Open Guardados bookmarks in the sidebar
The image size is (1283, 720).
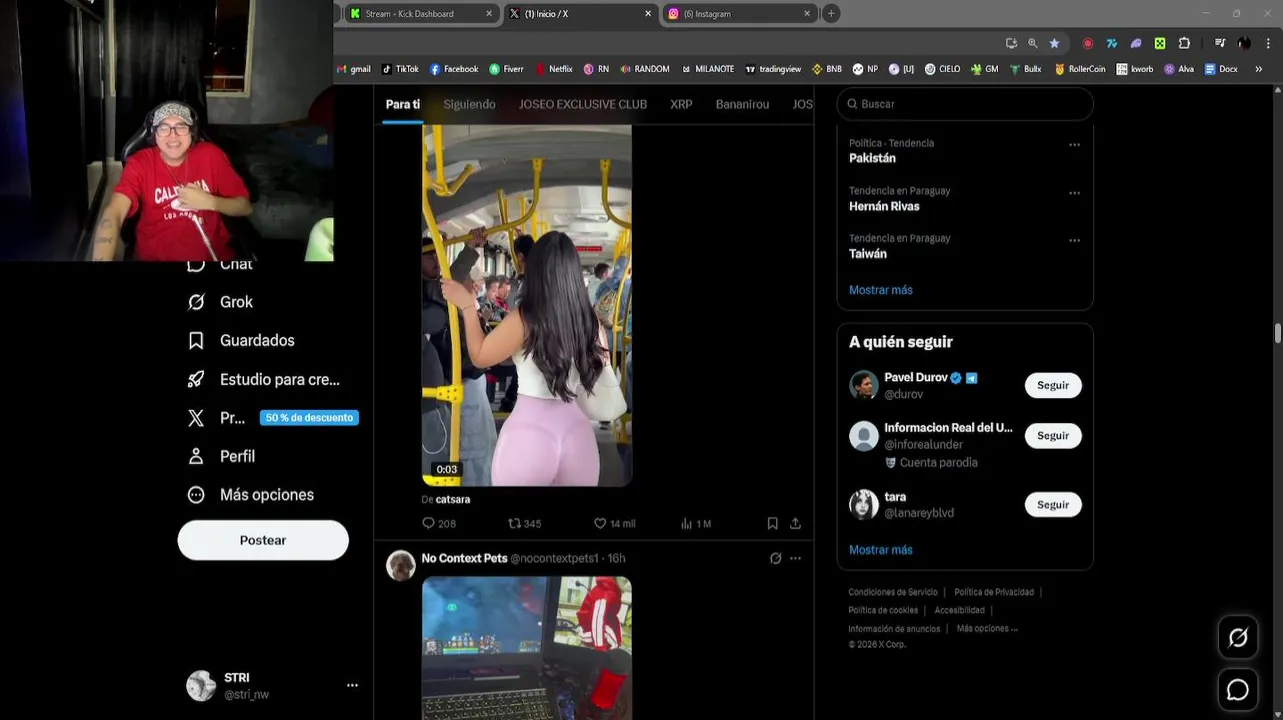[242, 341]
